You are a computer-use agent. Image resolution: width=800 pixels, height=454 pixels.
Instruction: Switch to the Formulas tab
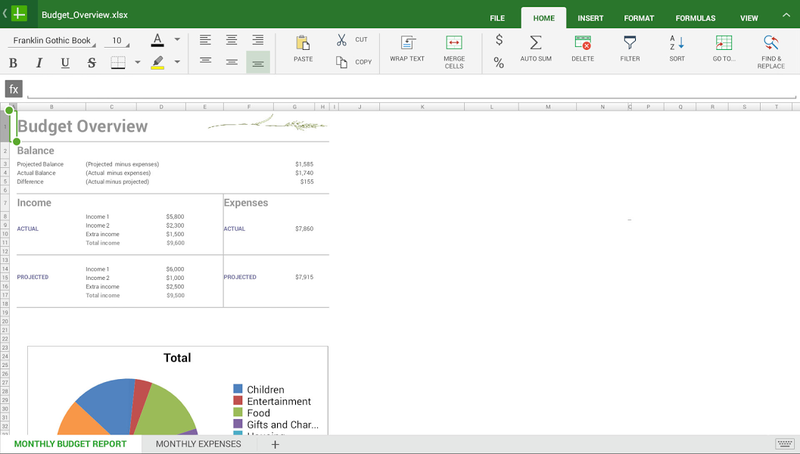click(695, 18)
